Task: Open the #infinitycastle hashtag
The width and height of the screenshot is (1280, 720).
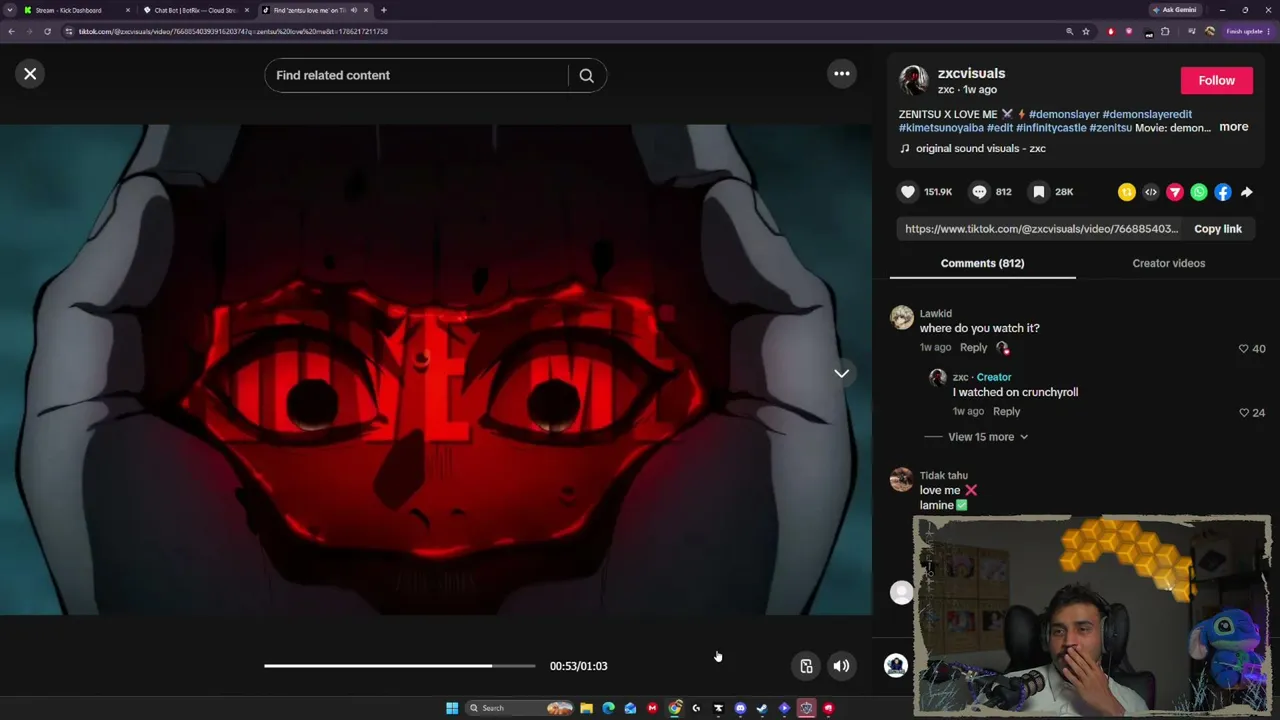Action: click(1051, 128)
